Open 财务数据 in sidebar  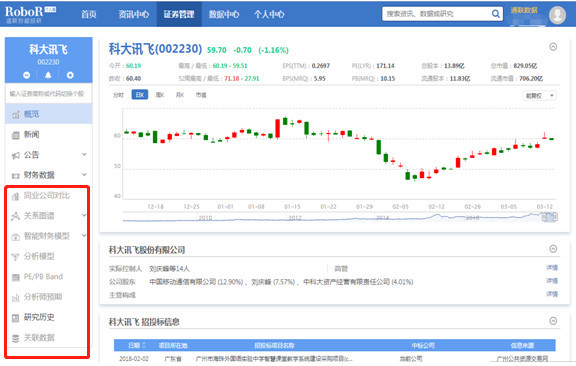pos(48,175)
